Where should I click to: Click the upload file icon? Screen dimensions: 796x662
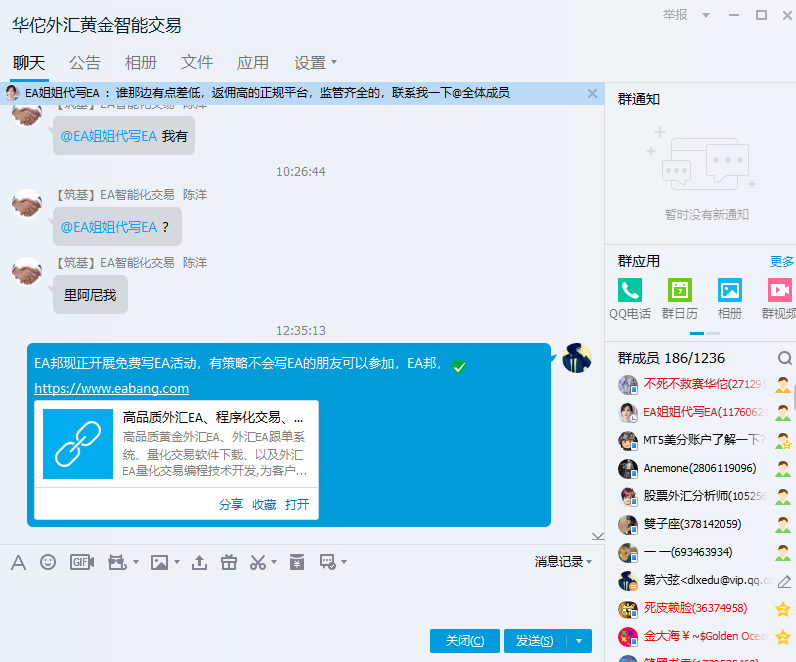tap(199, 562)
